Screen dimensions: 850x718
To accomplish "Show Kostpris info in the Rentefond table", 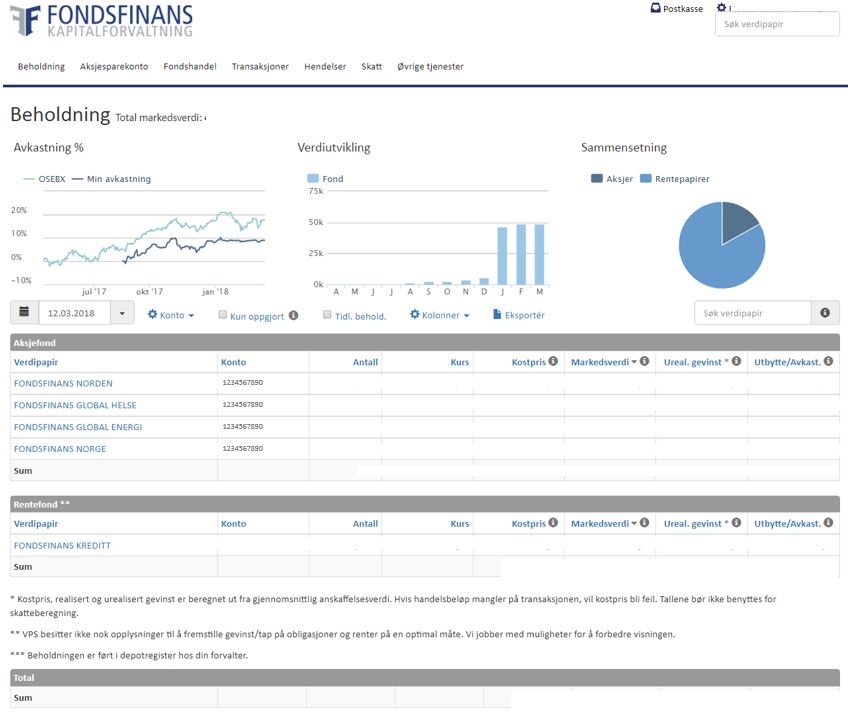I will [x=553, y=522].
